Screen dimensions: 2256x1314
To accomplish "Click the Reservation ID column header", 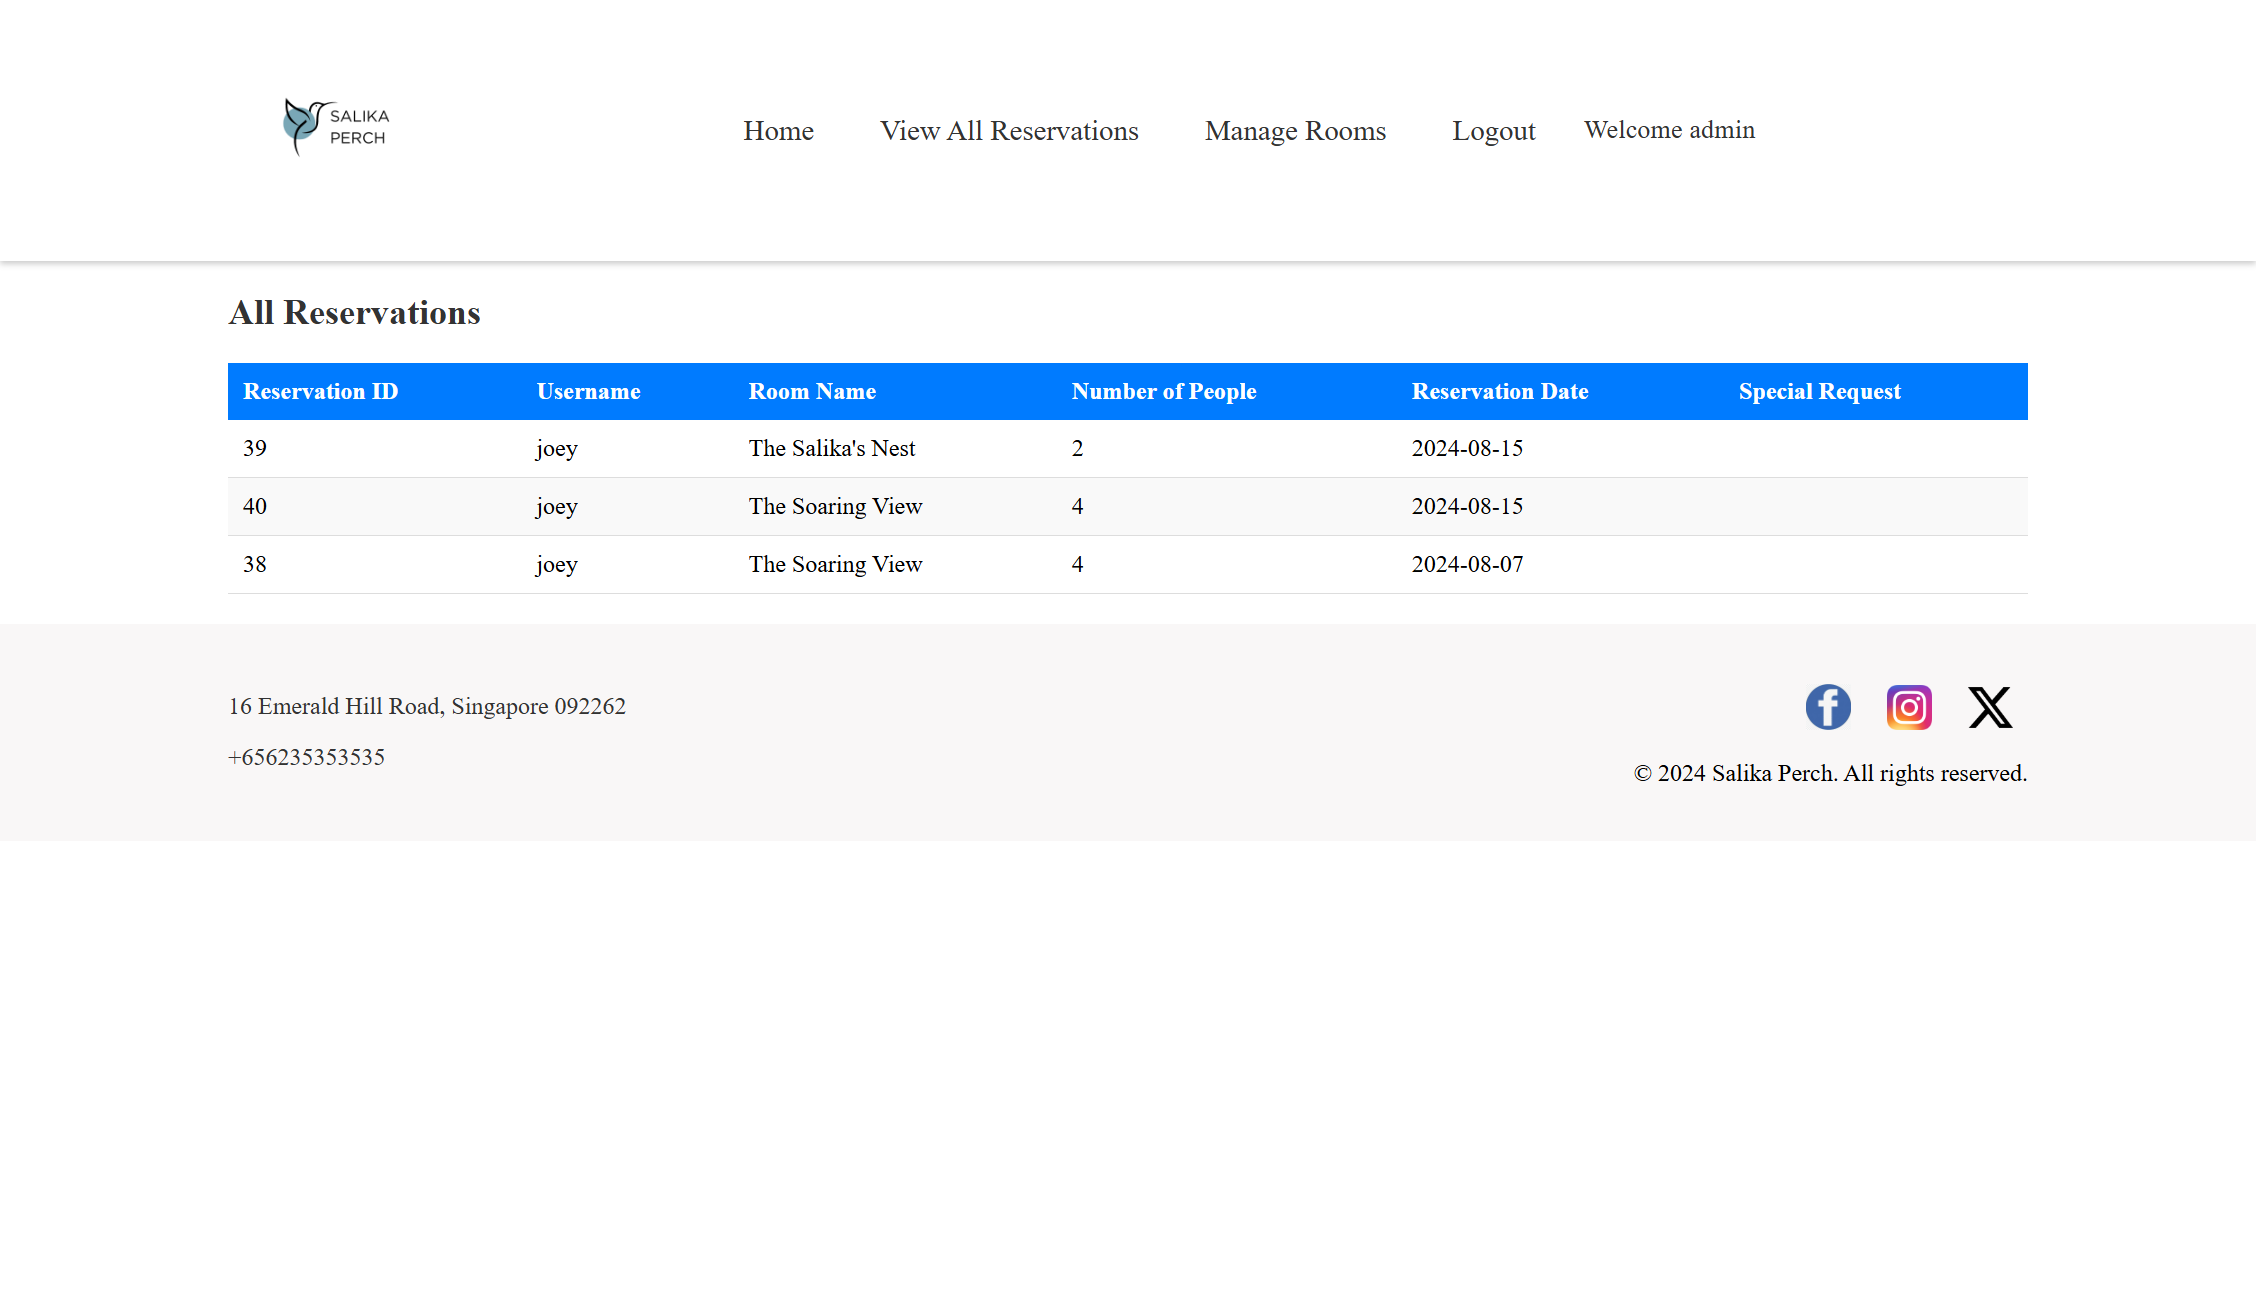I will point(320,391).
